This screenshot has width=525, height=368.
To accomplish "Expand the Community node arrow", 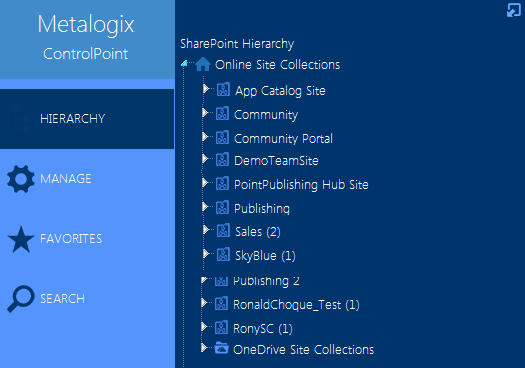I will click(x=205, y=113).
